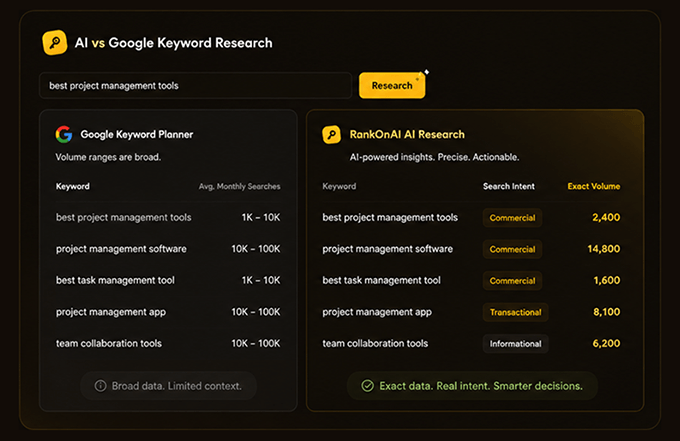Click the 'RankOnAI AI Research' heading
This screenshot has width=680, height=441.
(x=407, y=134)
